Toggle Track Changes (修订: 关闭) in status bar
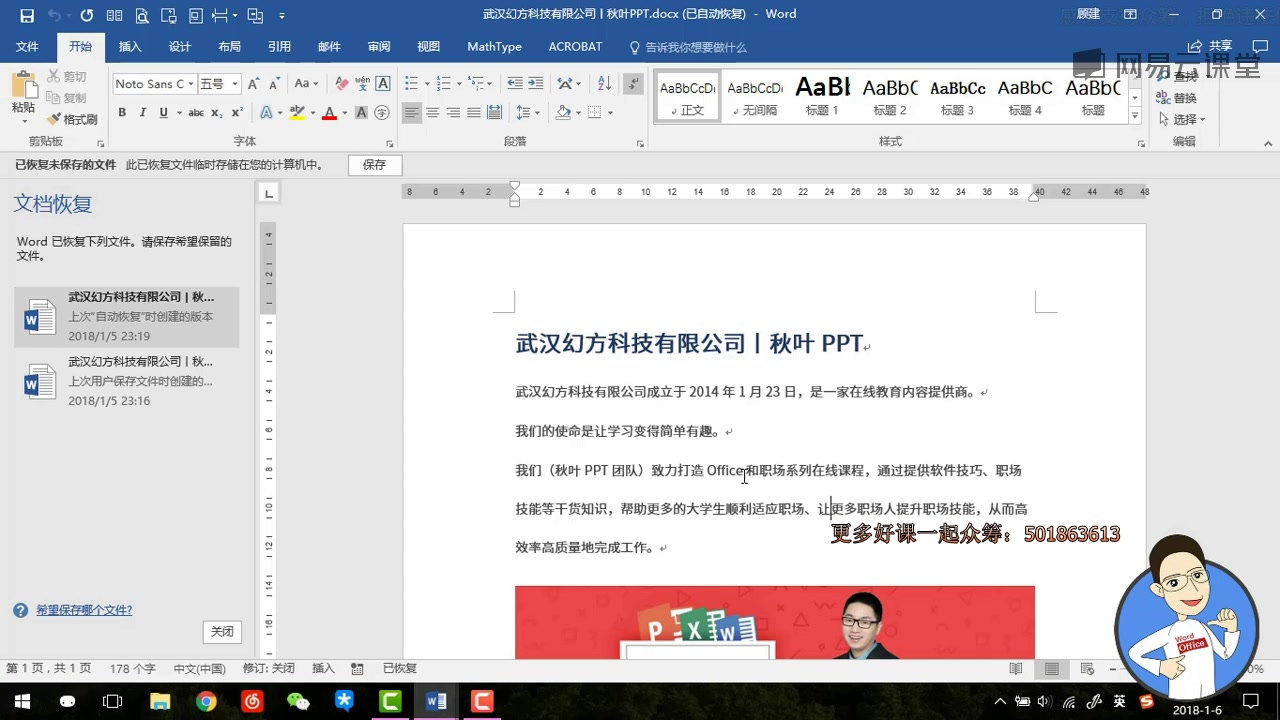 (269, 669)
